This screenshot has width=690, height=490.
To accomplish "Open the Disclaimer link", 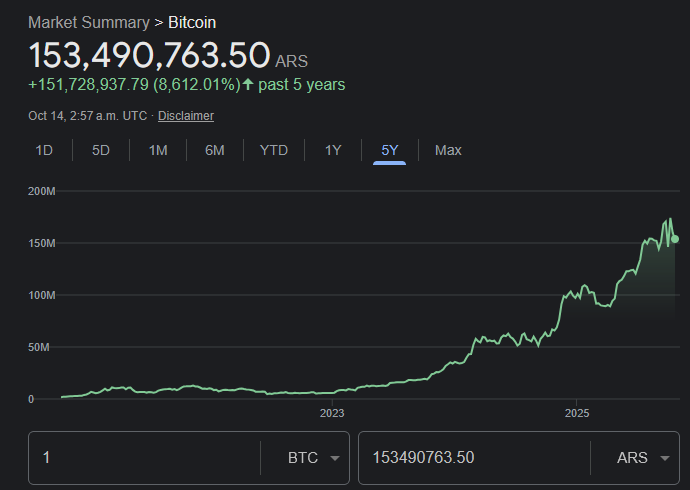I will click(186, 116).
